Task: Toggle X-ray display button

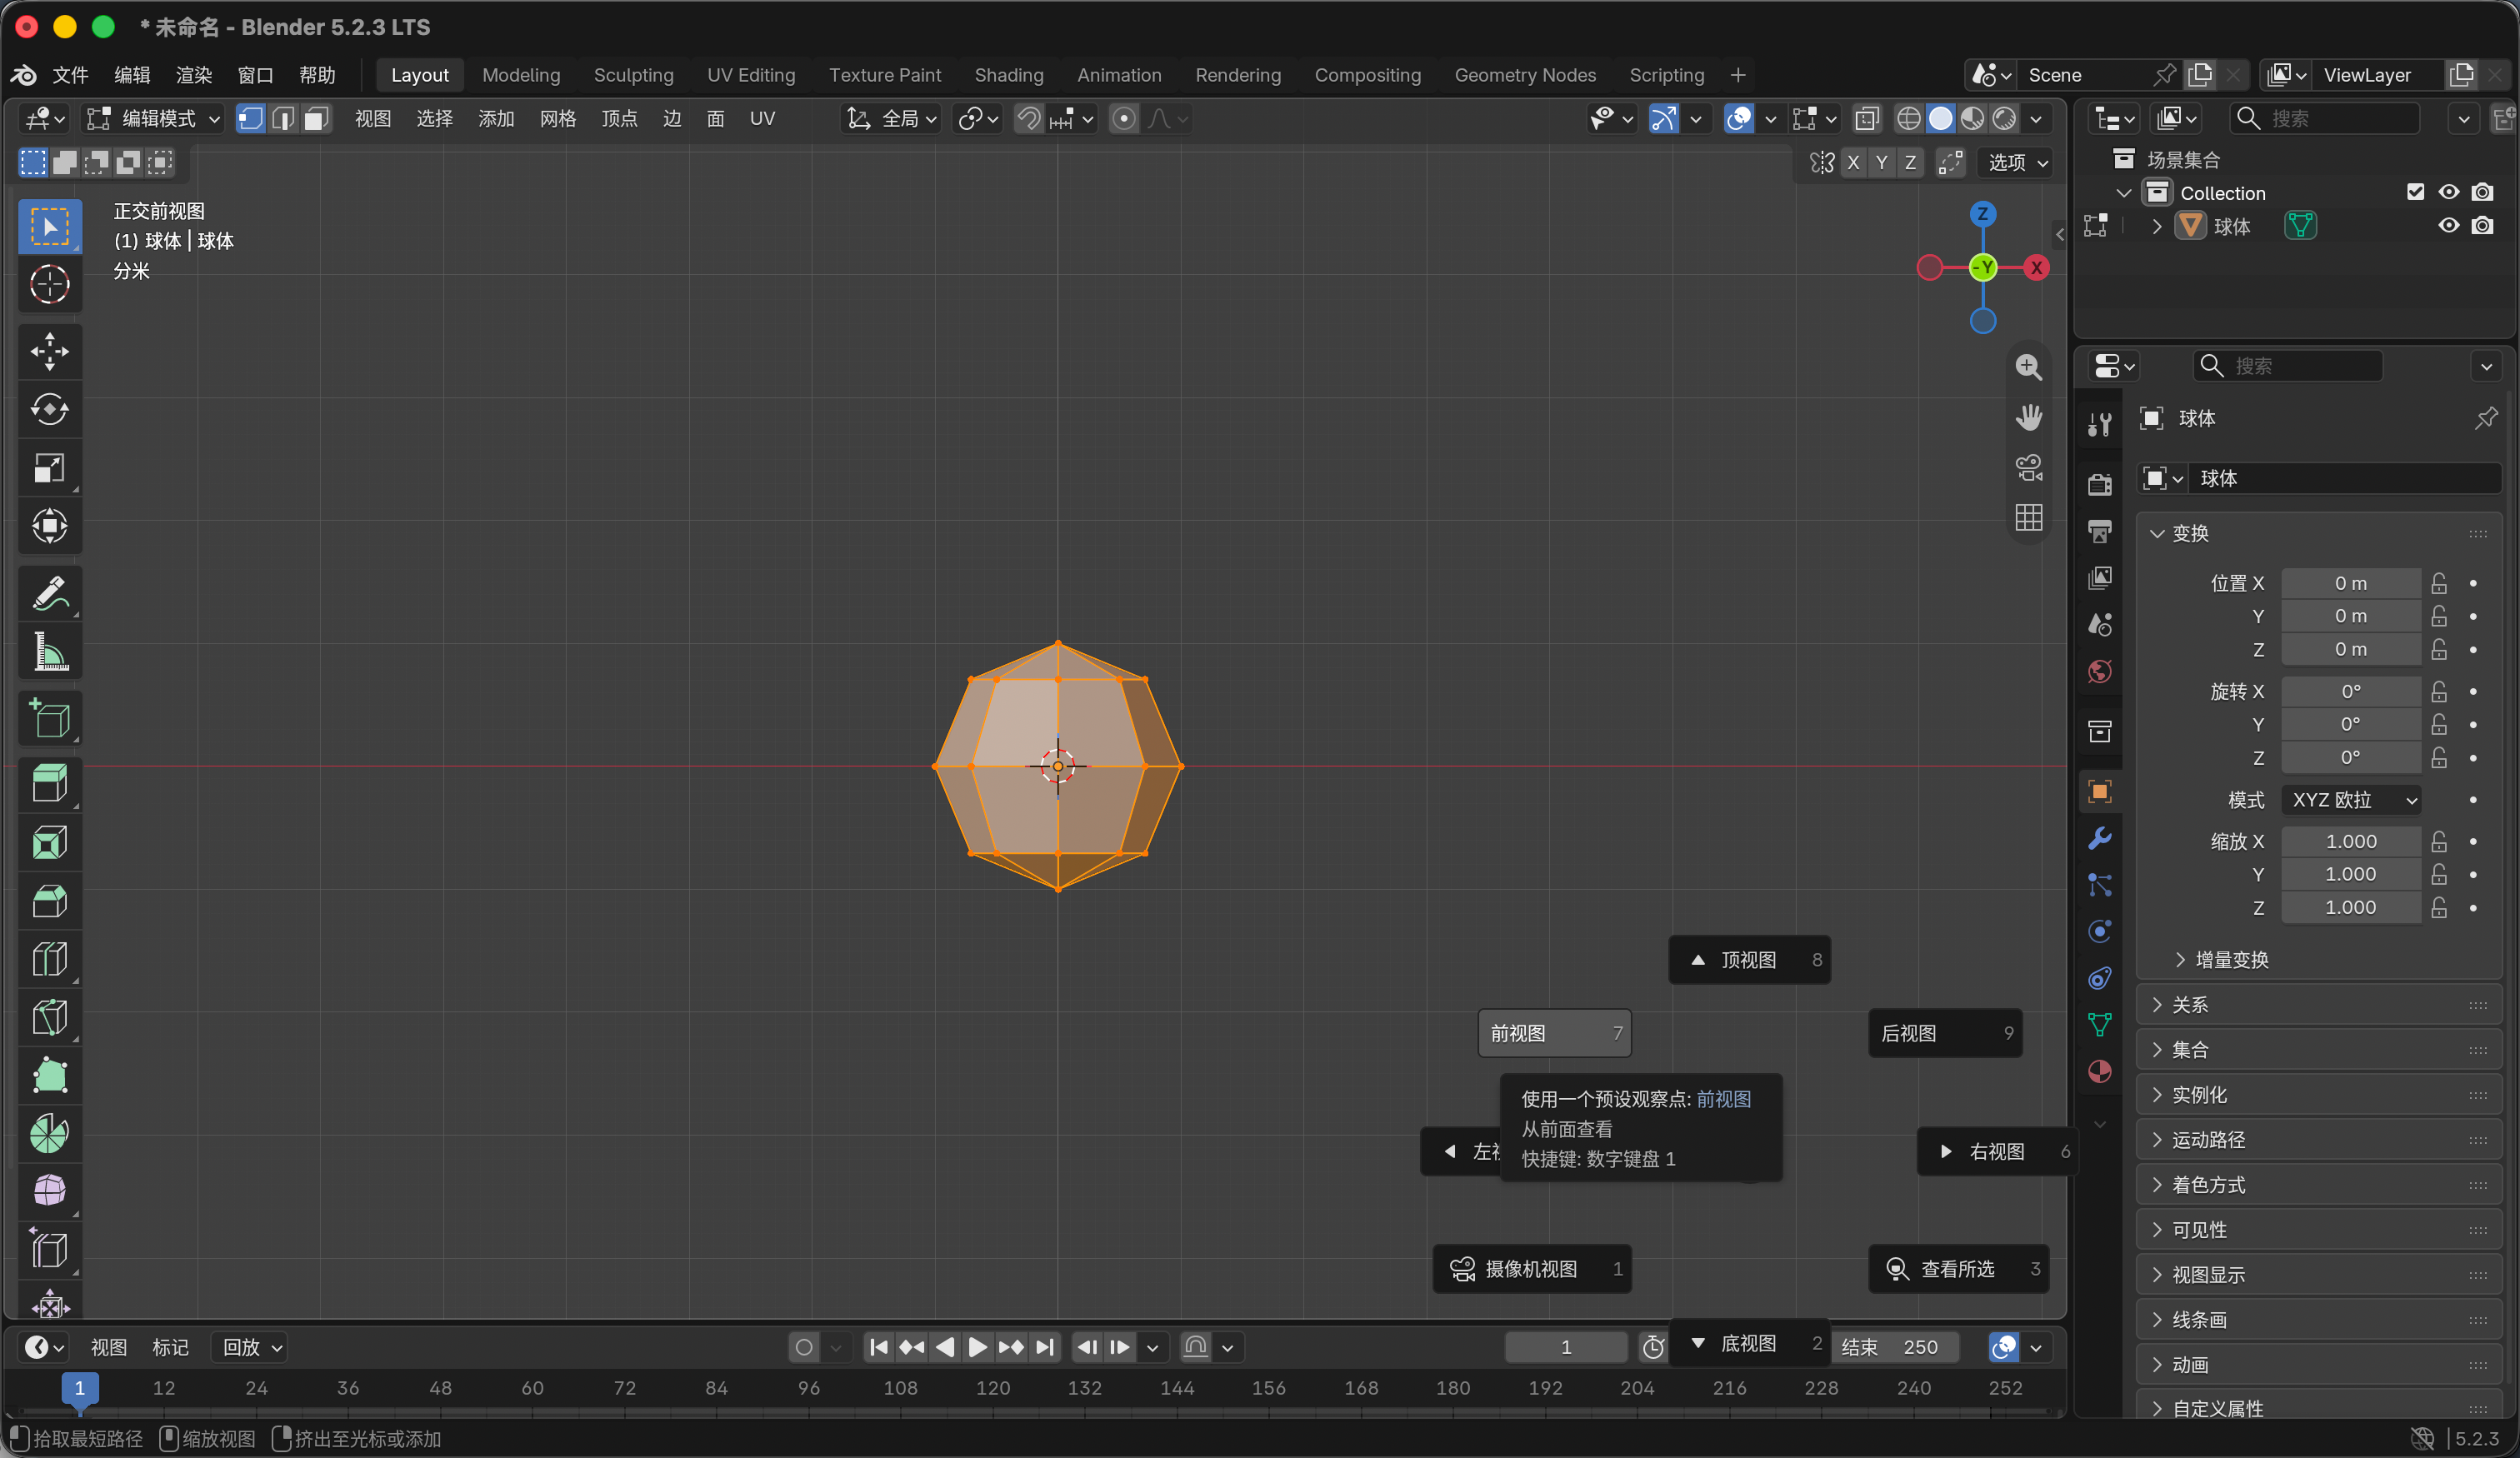Action: (1866, 119)
